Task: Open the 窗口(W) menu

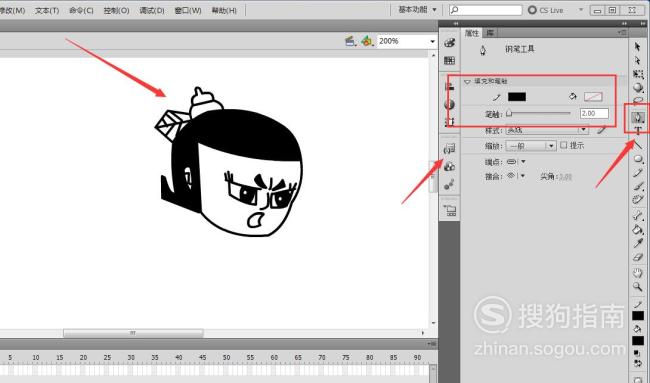Action: coord(188,10)
